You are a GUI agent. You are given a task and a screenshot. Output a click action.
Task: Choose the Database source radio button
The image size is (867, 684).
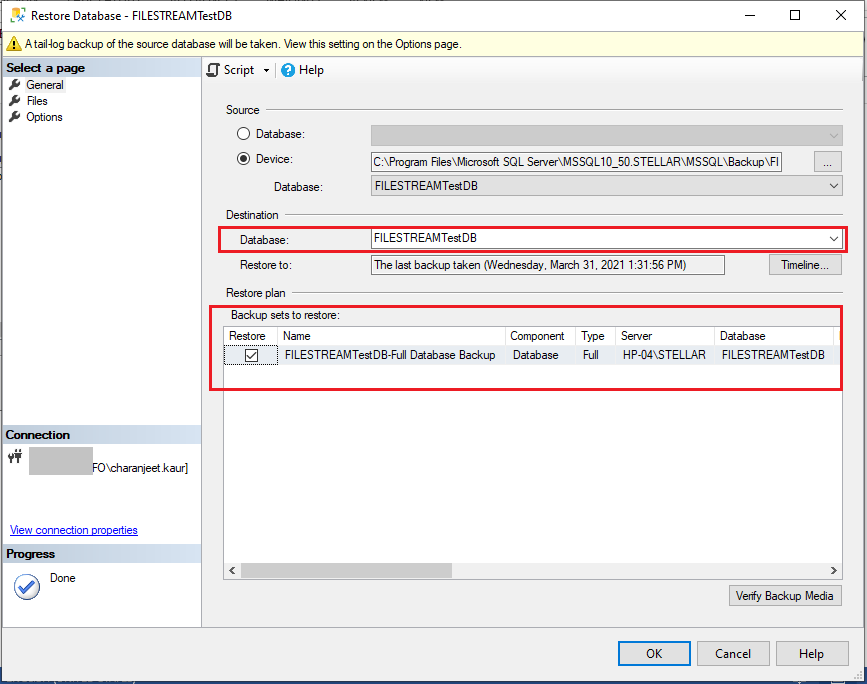point(243,134)
